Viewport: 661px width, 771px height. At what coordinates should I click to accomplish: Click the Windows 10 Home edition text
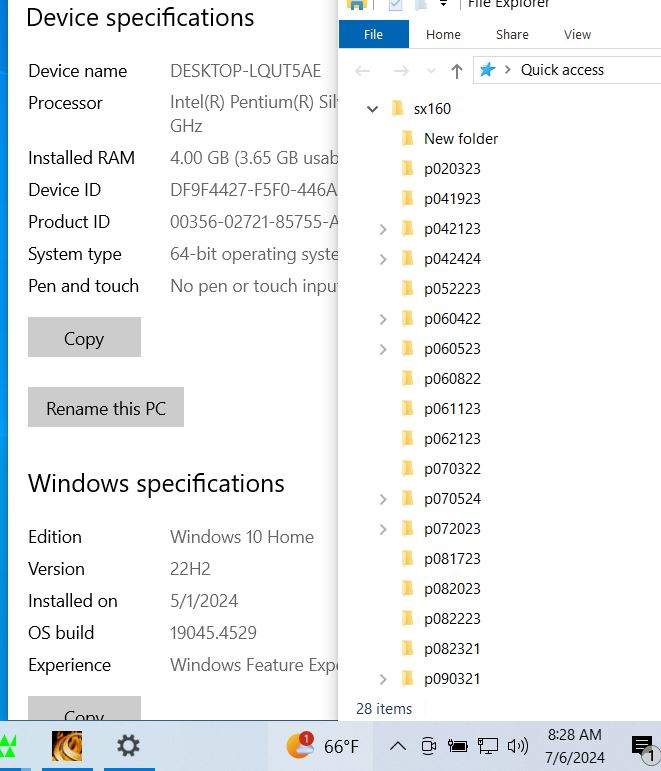click(241, 537)
